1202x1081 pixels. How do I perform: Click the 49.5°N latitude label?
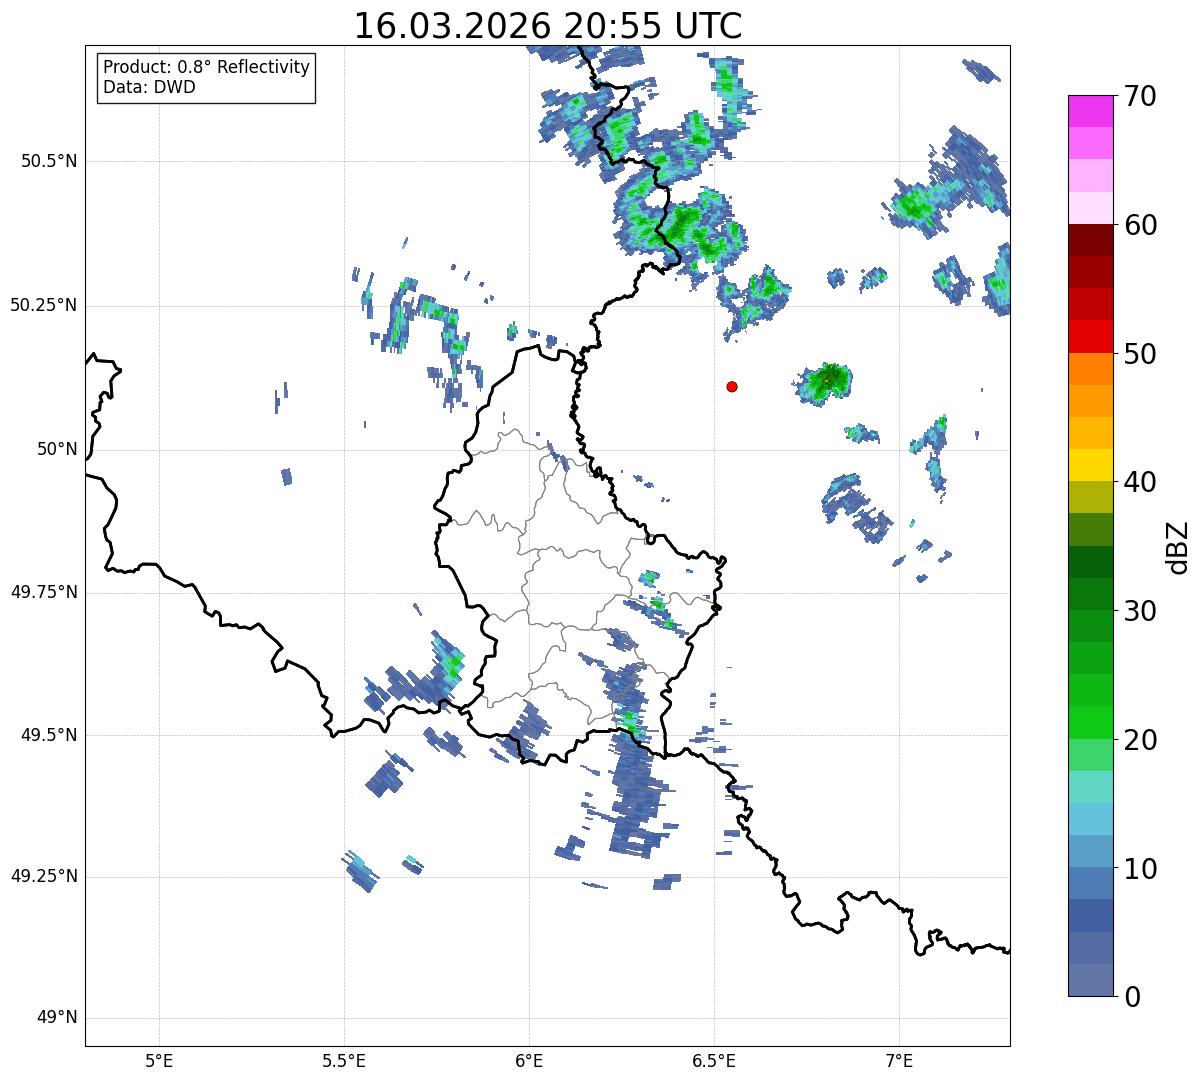[49, 735]
